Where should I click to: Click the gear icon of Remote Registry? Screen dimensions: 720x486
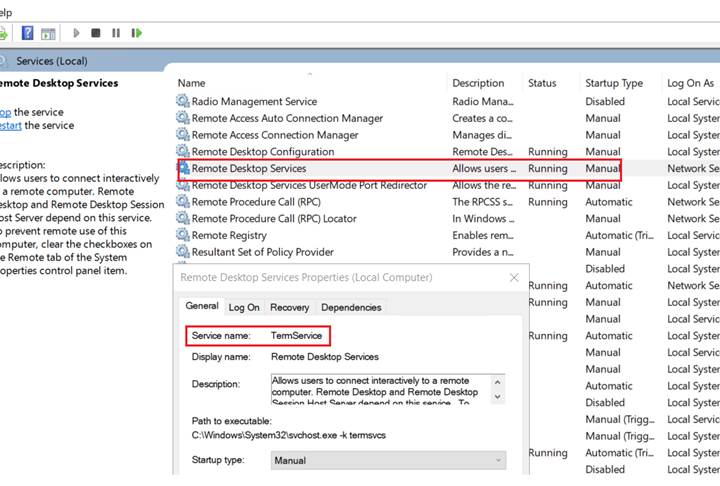tap(183, 235)
